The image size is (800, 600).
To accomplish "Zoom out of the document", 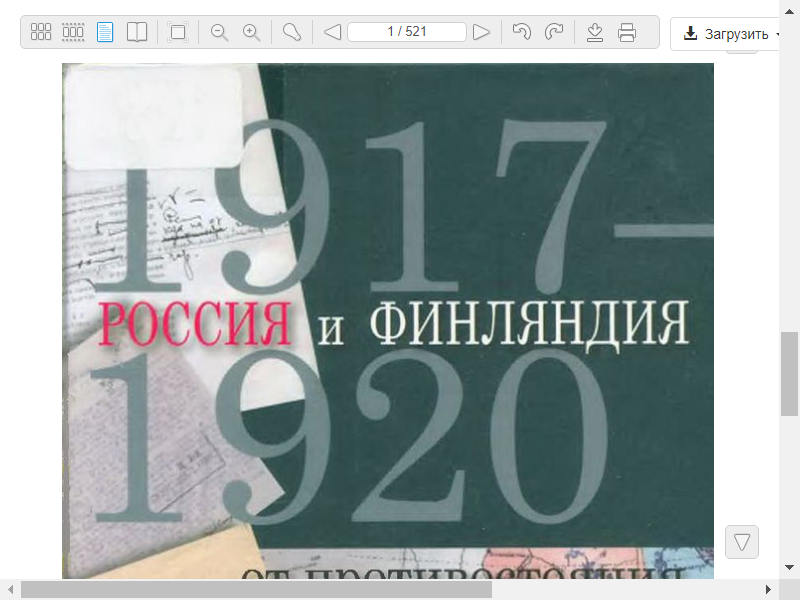I will coord(219,32).
